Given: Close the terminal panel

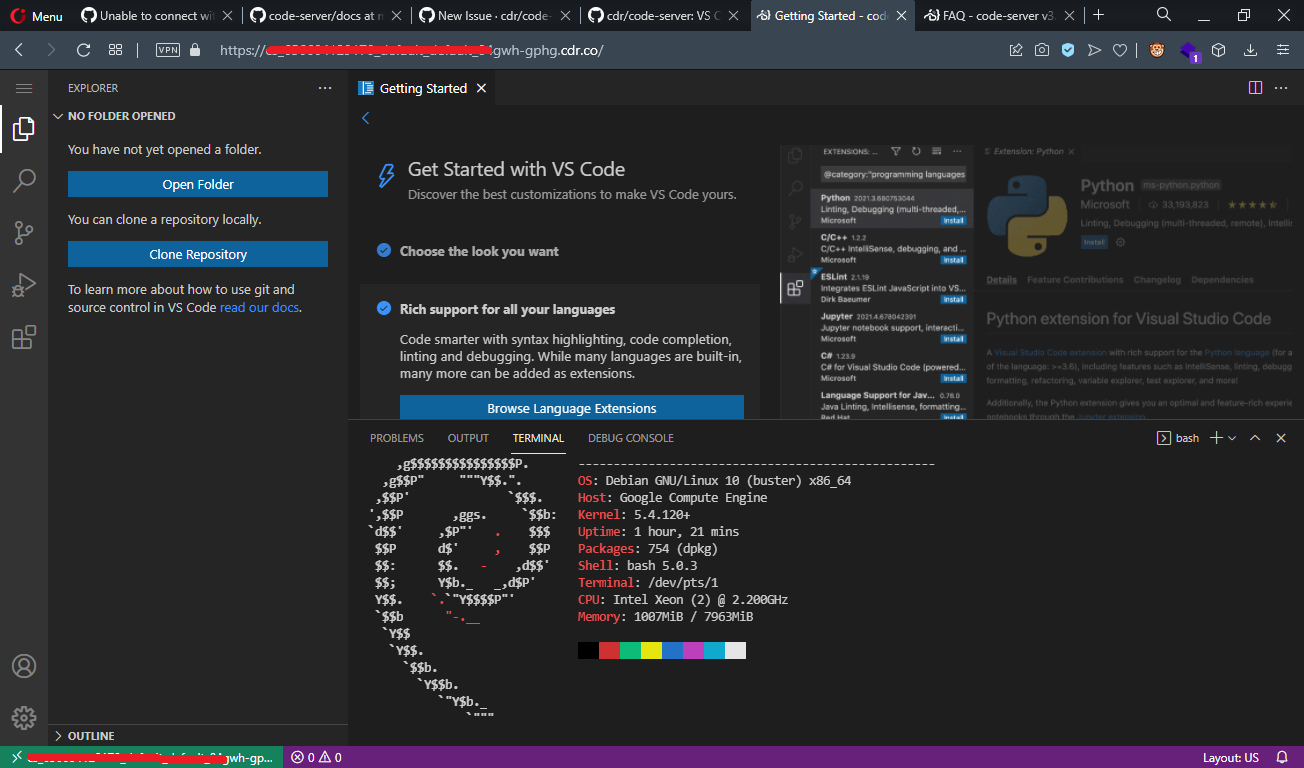Looking at the screenshot, I should 1281,438.
